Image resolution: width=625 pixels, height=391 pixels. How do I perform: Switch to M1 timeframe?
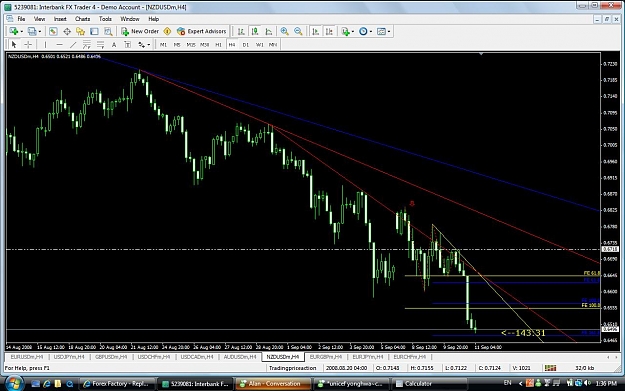point(163,45)
